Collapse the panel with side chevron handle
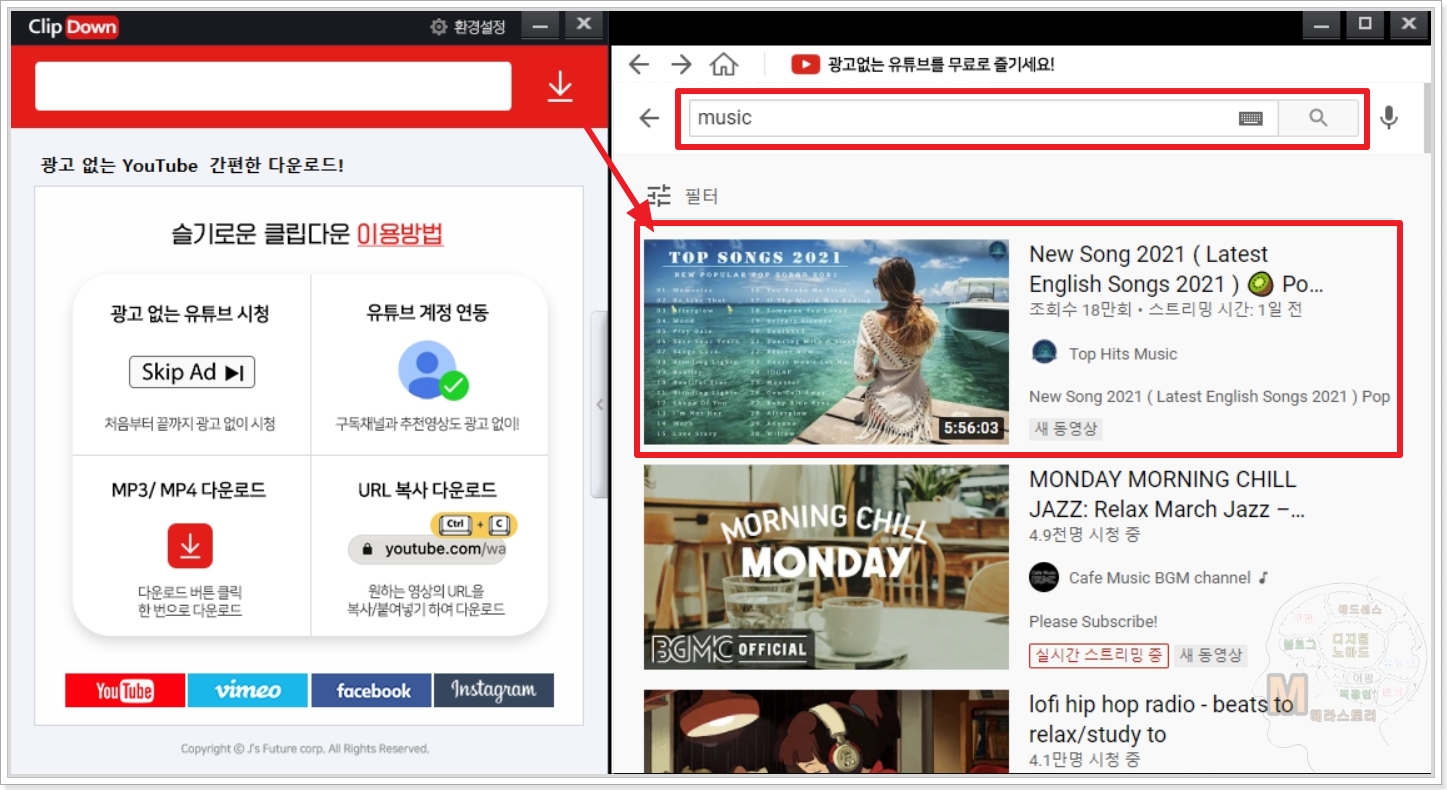 (599, 404)
